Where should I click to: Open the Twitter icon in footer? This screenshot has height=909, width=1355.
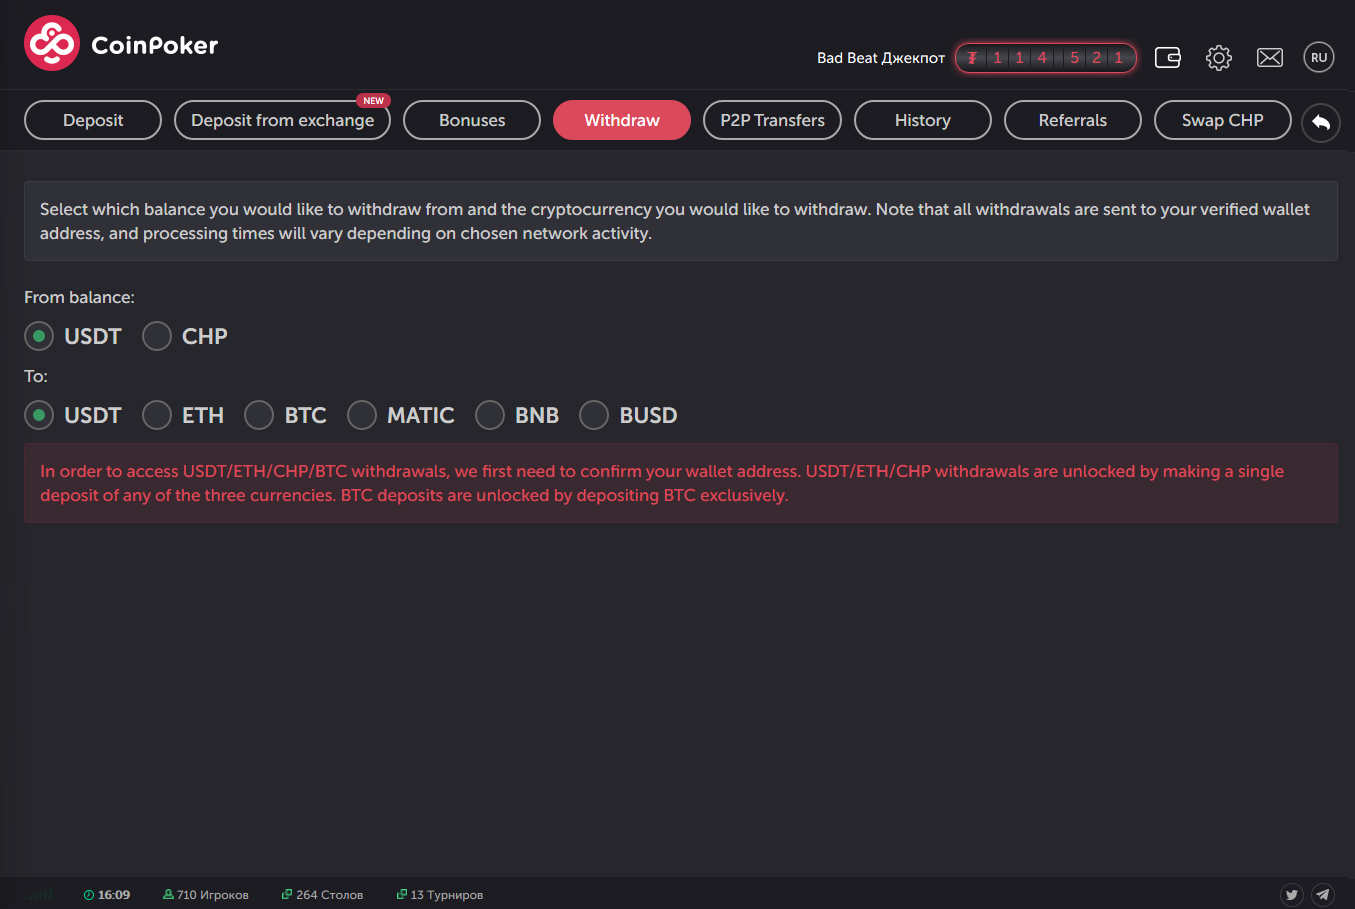pos(1292,895)
